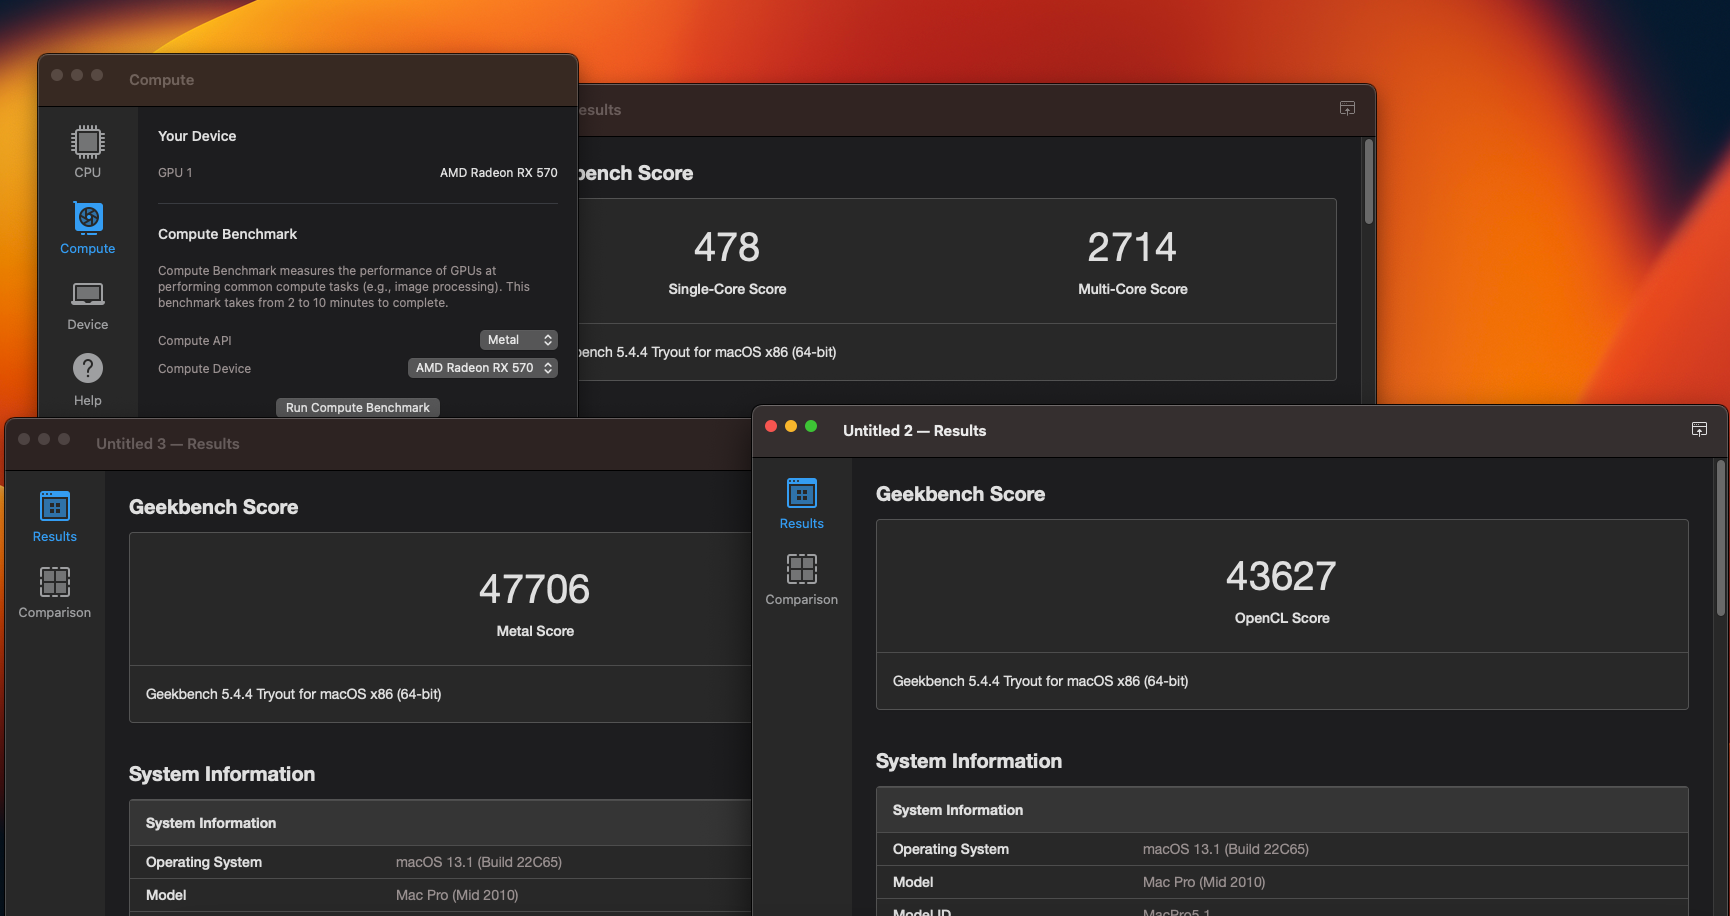
Task: Open Device section in sidebar
Action: click(x=88, y=305)
